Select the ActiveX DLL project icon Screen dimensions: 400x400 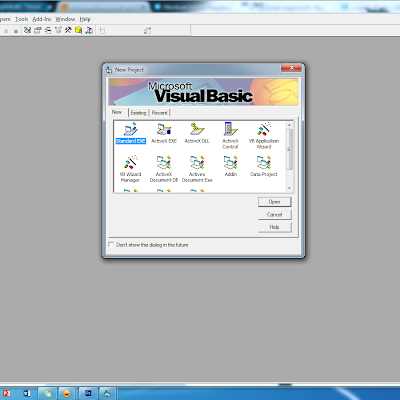point(197,133)
